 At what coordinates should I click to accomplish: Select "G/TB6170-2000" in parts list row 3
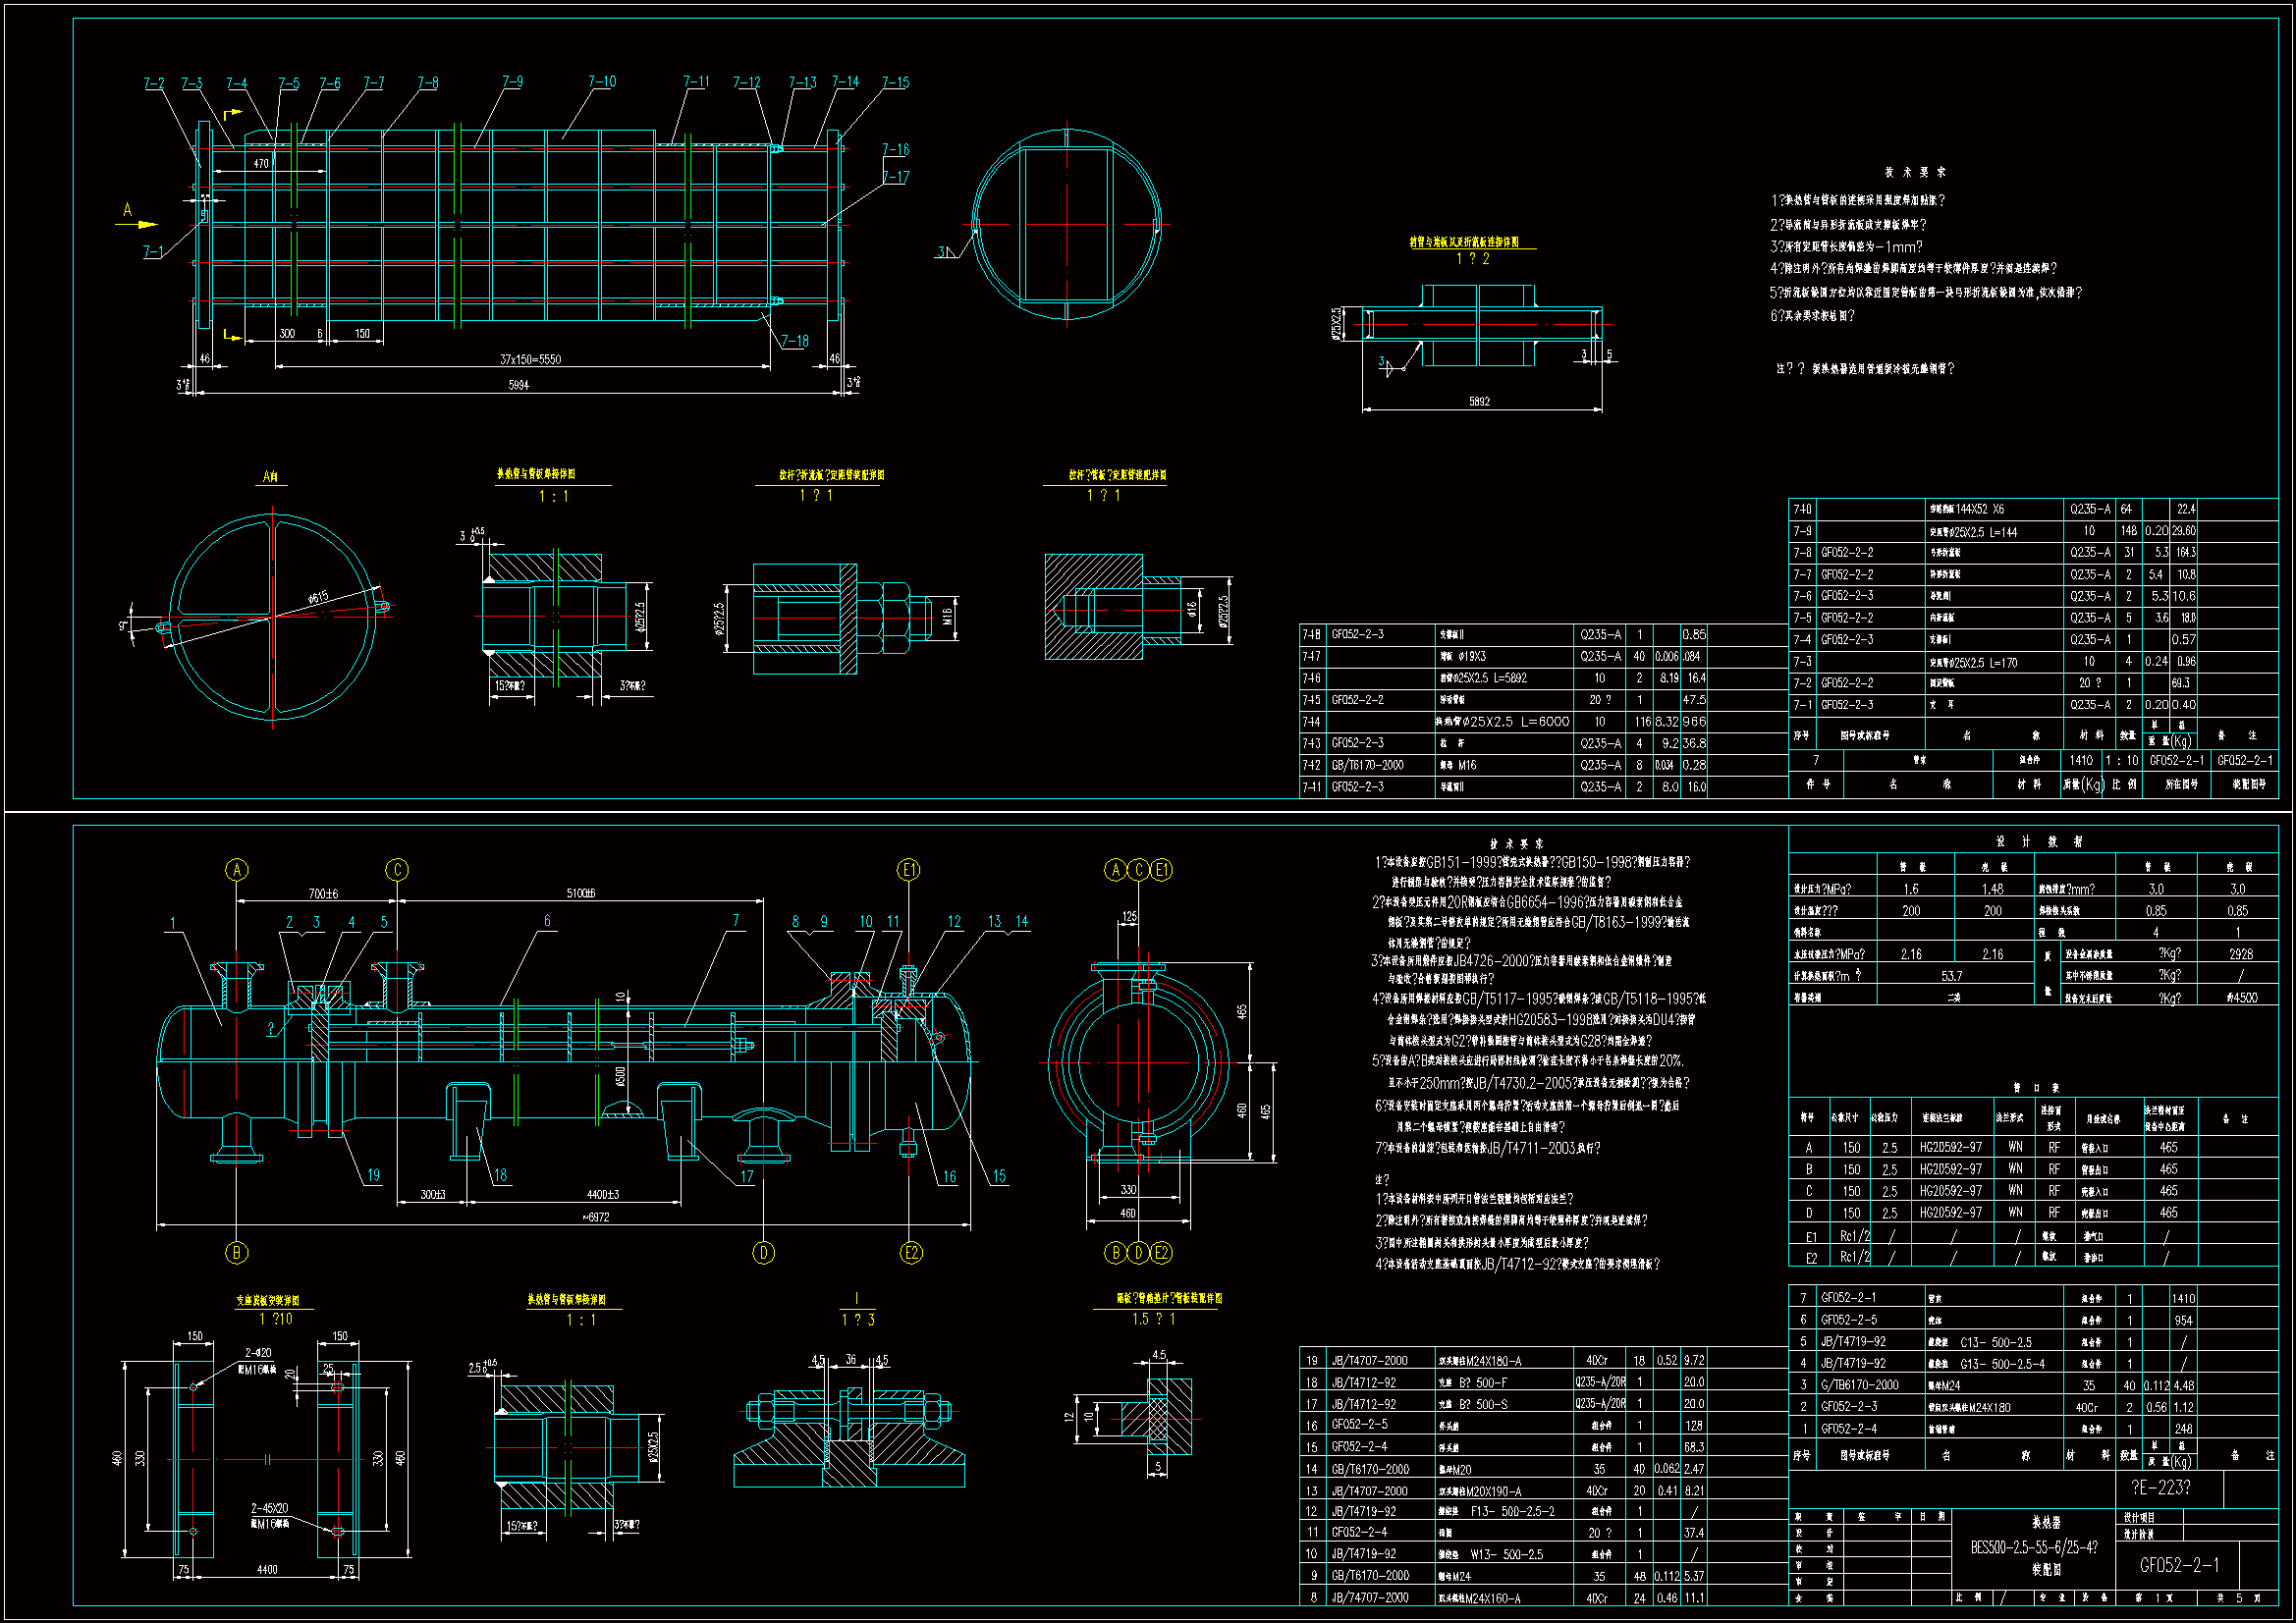pos(1859,1385)
